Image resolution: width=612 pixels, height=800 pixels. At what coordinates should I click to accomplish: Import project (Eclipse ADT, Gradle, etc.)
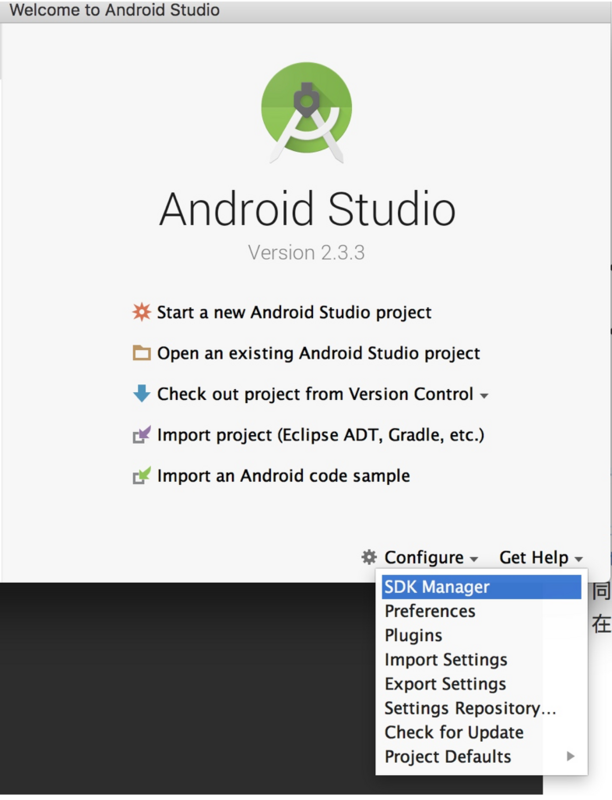(320, 435)
